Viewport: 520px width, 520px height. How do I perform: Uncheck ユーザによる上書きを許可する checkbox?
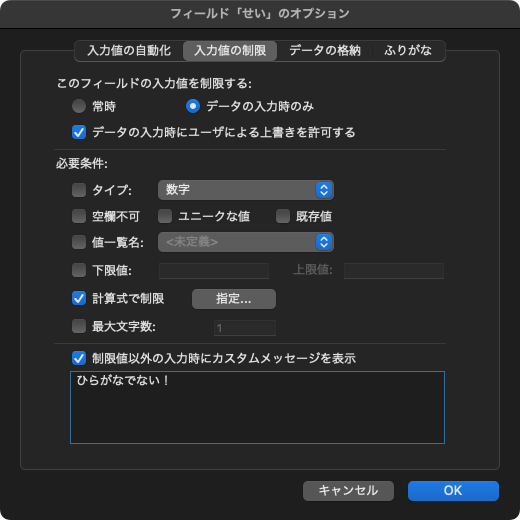coord(79,132)
